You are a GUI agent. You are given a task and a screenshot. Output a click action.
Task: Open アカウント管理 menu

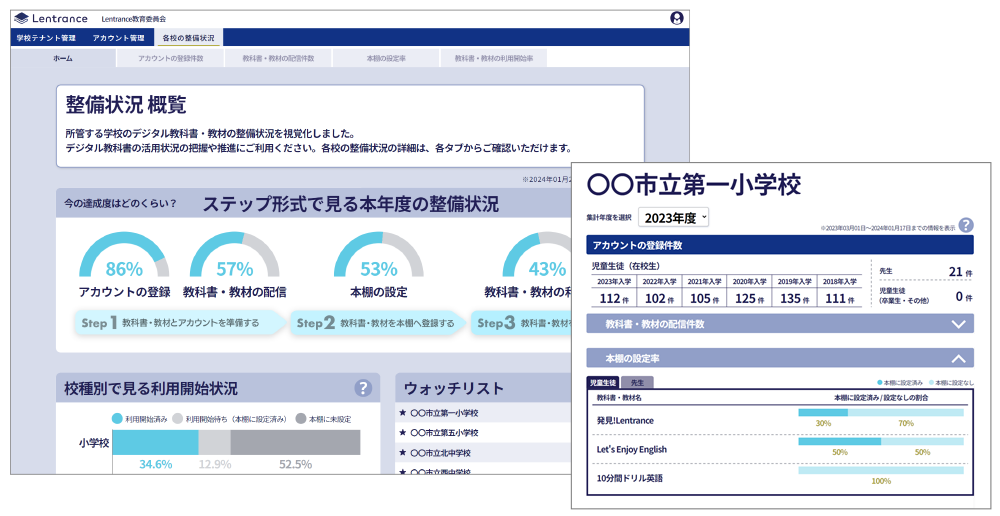(118, 38)
